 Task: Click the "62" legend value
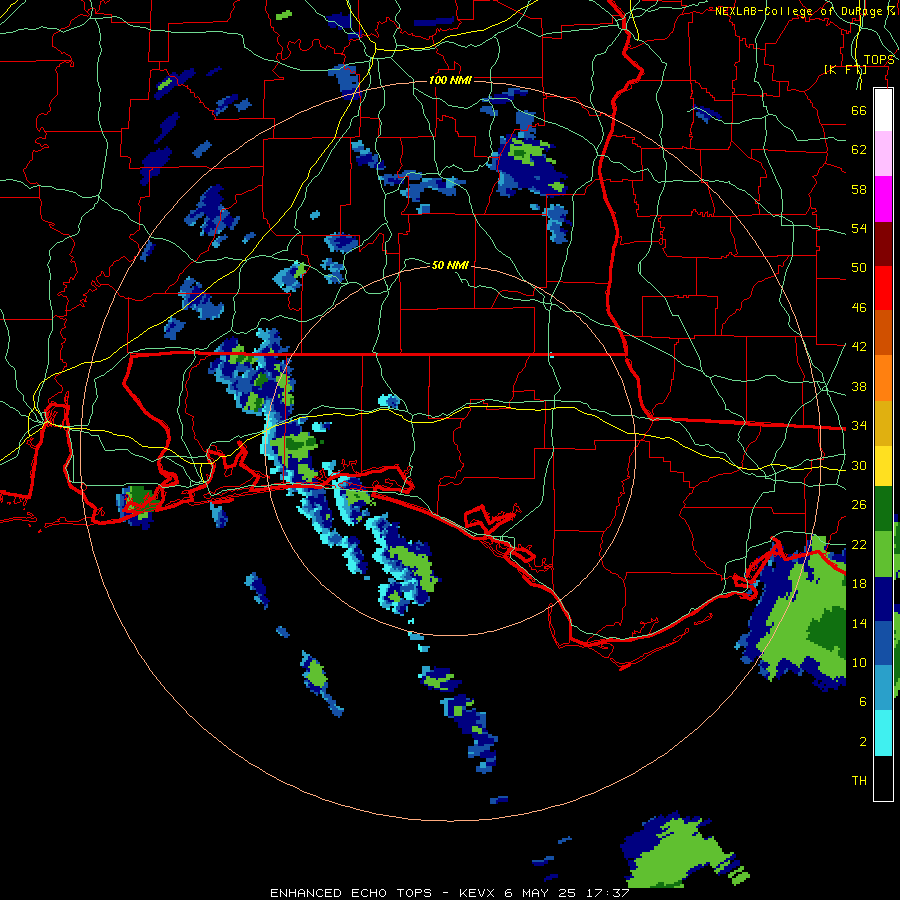pos(859,150)
